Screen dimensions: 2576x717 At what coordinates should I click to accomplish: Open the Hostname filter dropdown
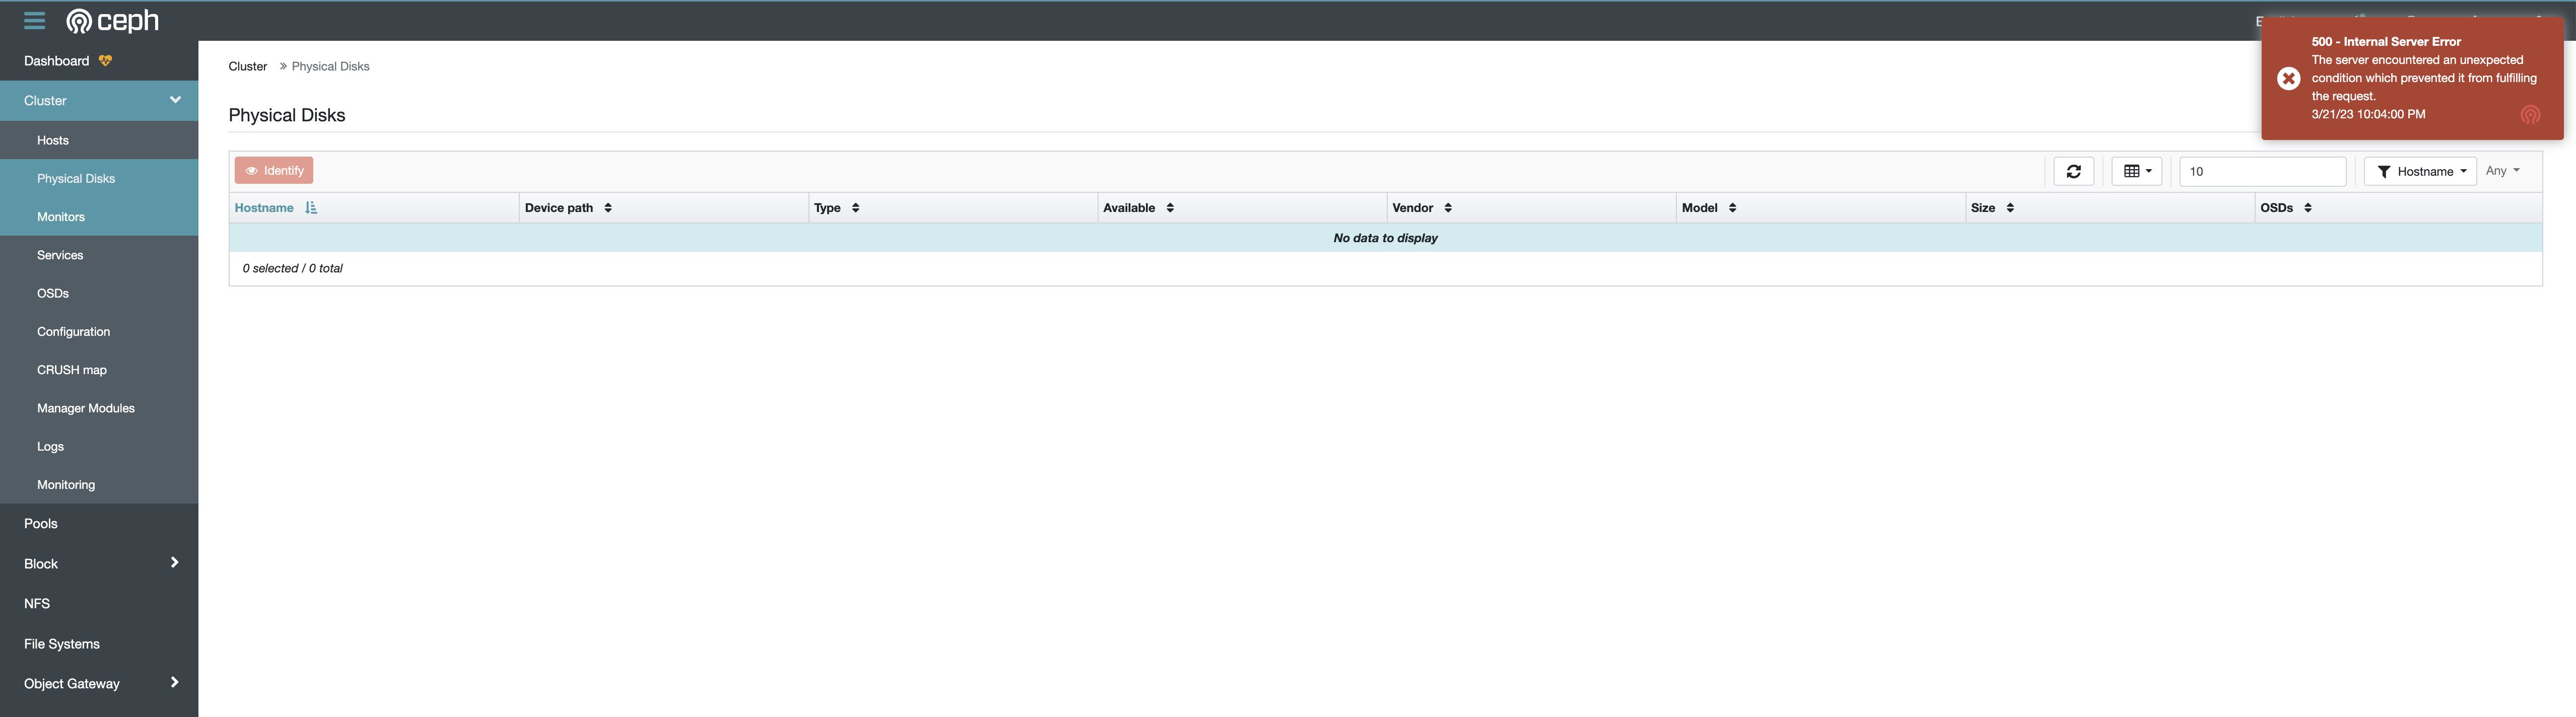[2420, 171]
